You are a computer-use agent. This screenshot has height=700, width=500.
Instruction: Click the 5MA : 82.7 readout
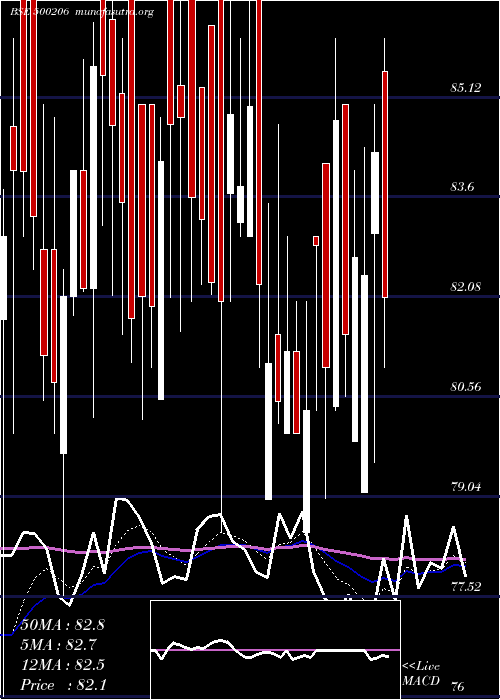click(59, 645)
